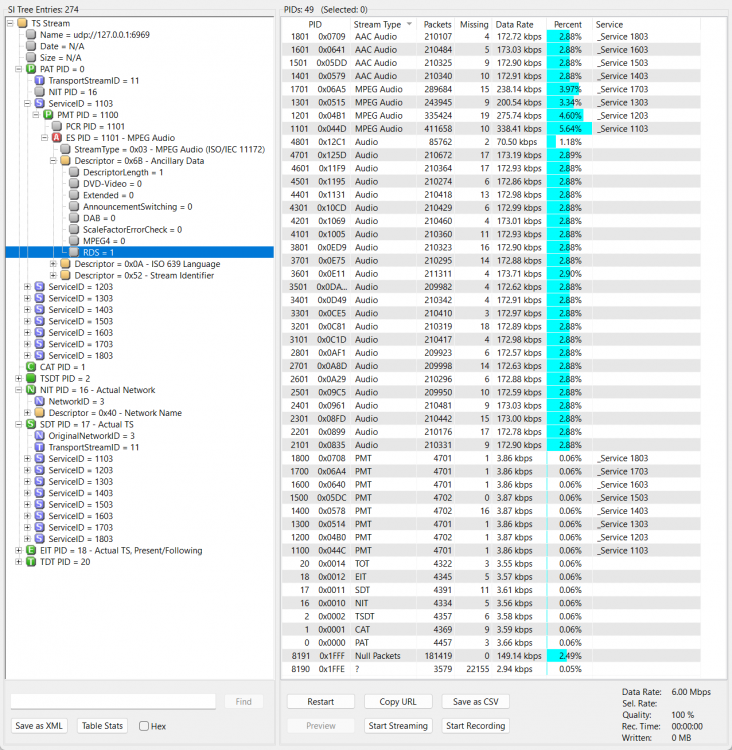Screen dimensions: 732x750
Task: Click the PMT PID = 1100 icon
Action: tap(48, 115)
